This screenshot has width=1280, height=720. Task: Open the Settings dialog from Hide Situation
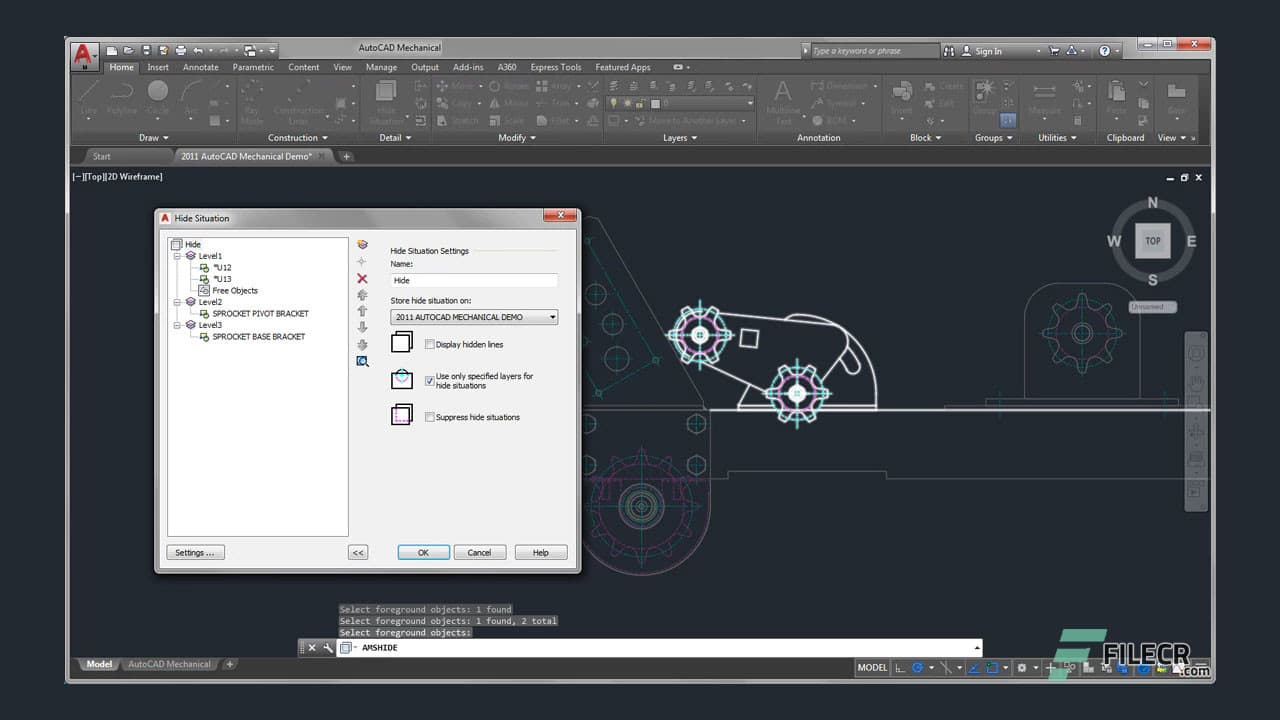194,552
